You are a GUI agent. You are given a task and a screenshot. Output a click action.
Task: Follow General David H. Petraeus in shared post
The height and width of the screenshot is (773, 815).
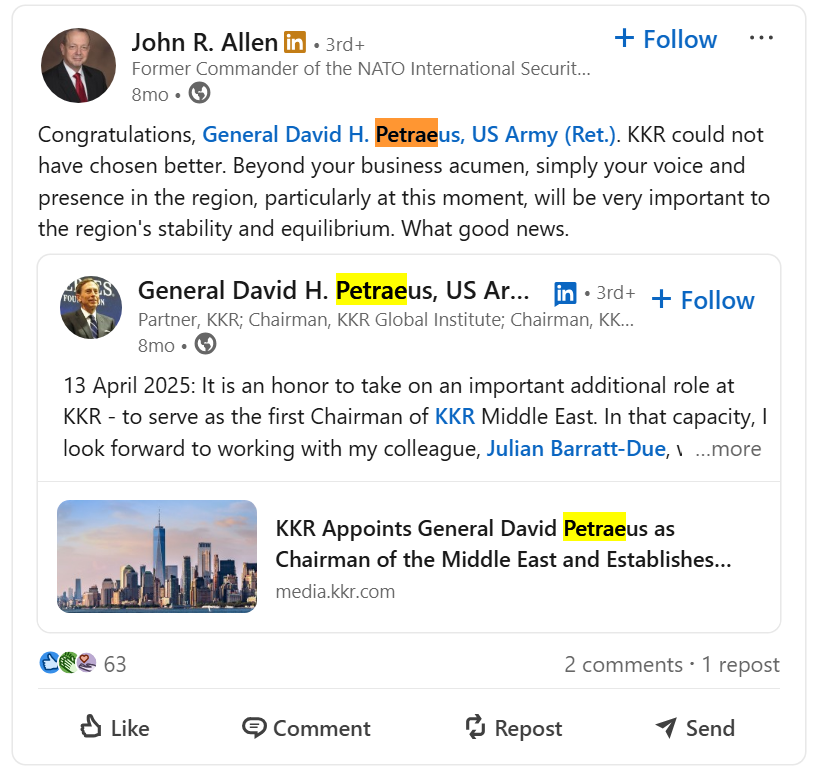(702, 300)
